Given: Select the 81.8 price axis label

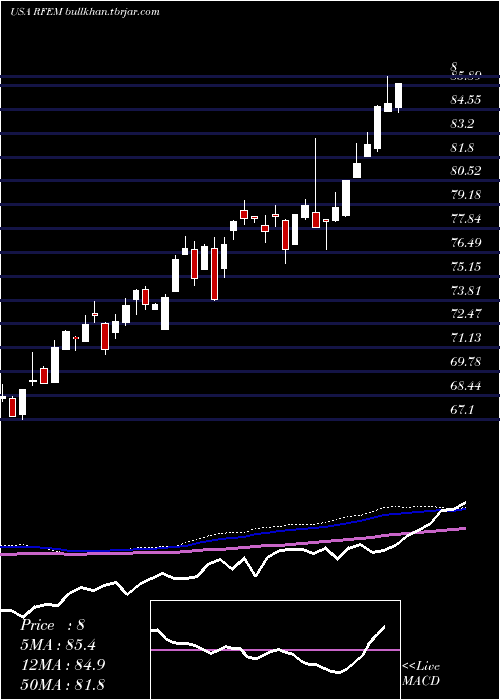Looking at the screenshot, I should (462, 148).
